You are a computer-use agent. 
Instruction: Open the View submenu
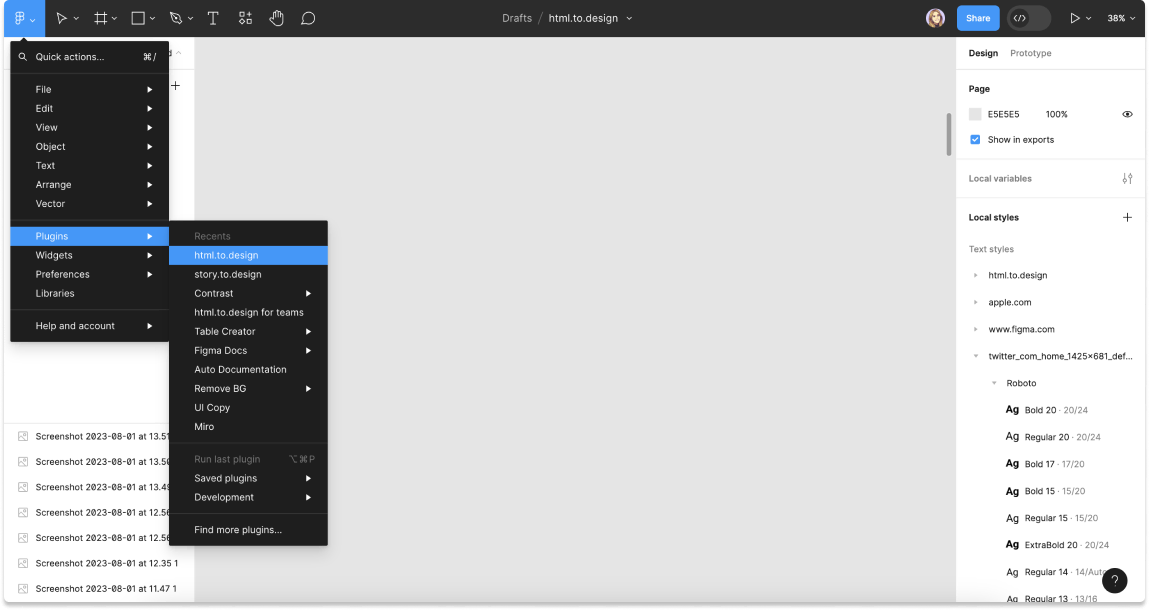click(x=89, y=128)
